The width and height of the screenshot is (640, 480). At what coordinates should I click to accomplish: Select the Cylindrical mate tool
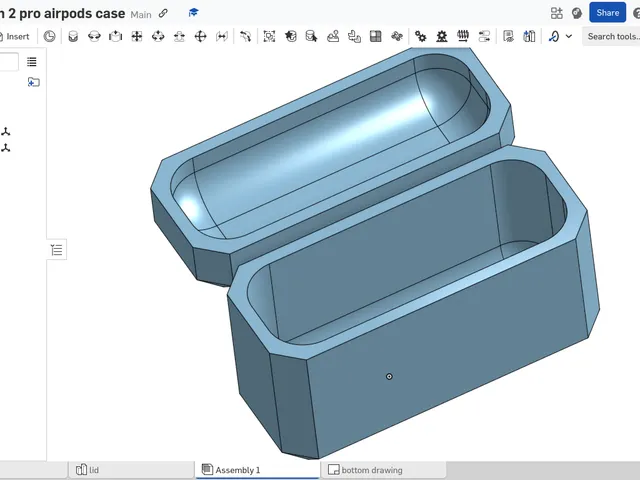158,36
